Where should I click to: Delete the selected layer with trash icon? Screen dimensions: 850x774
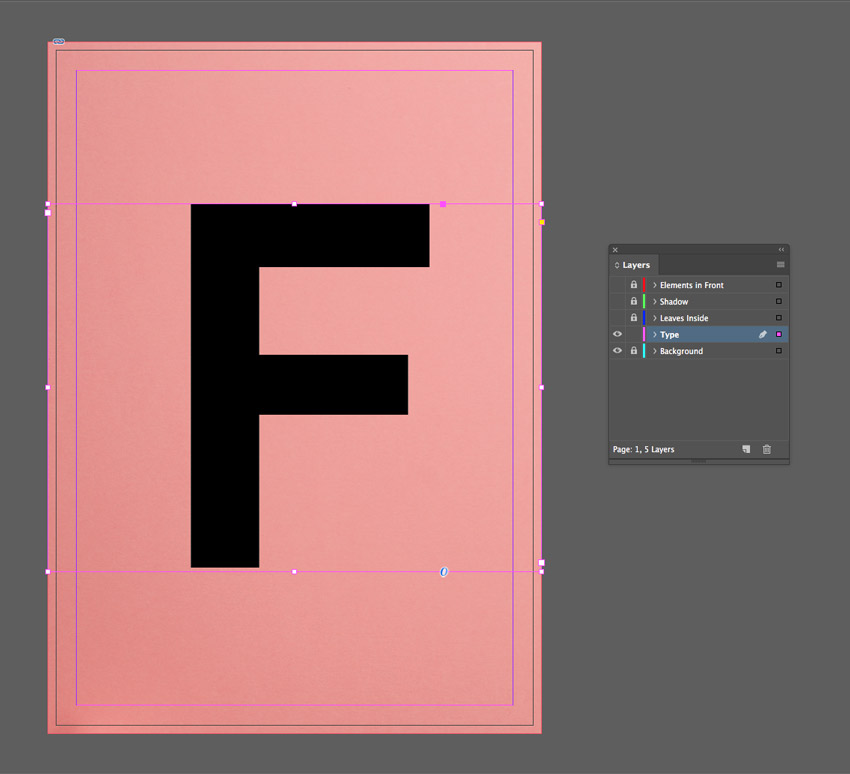click(767, 449)
